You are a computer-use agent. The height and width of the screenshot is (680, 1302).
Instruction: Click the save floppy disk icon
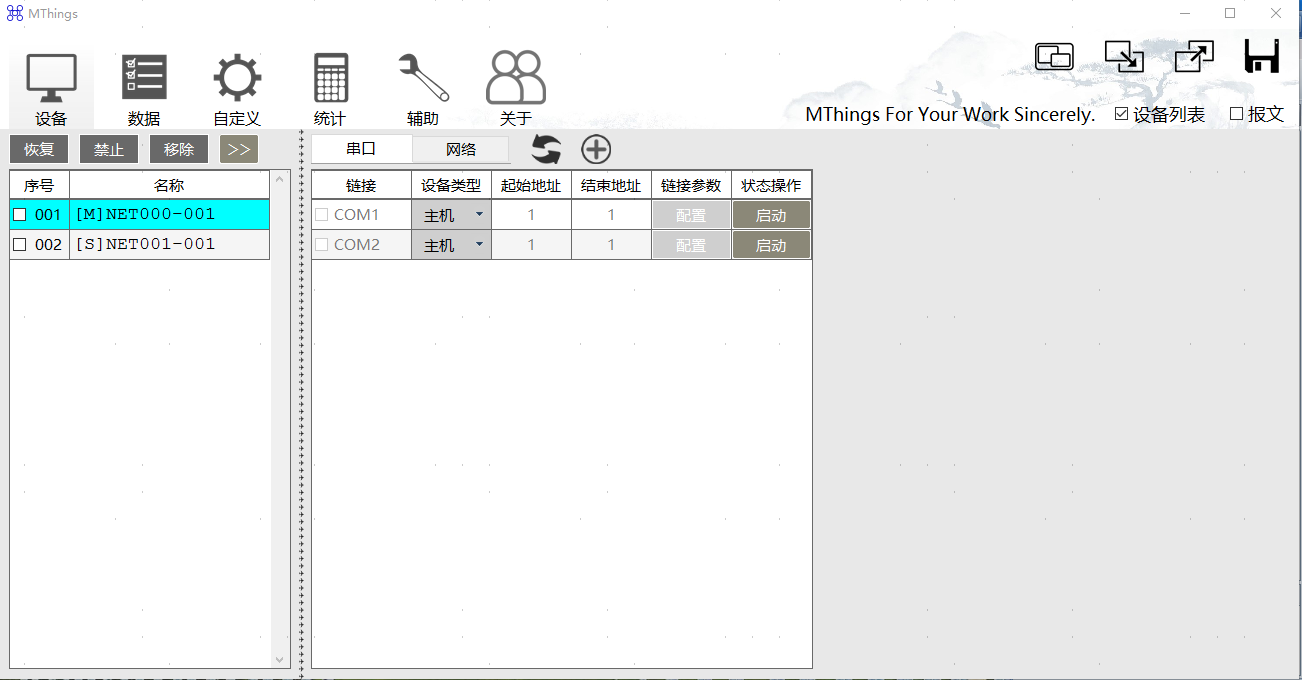tap(1262, 56)
